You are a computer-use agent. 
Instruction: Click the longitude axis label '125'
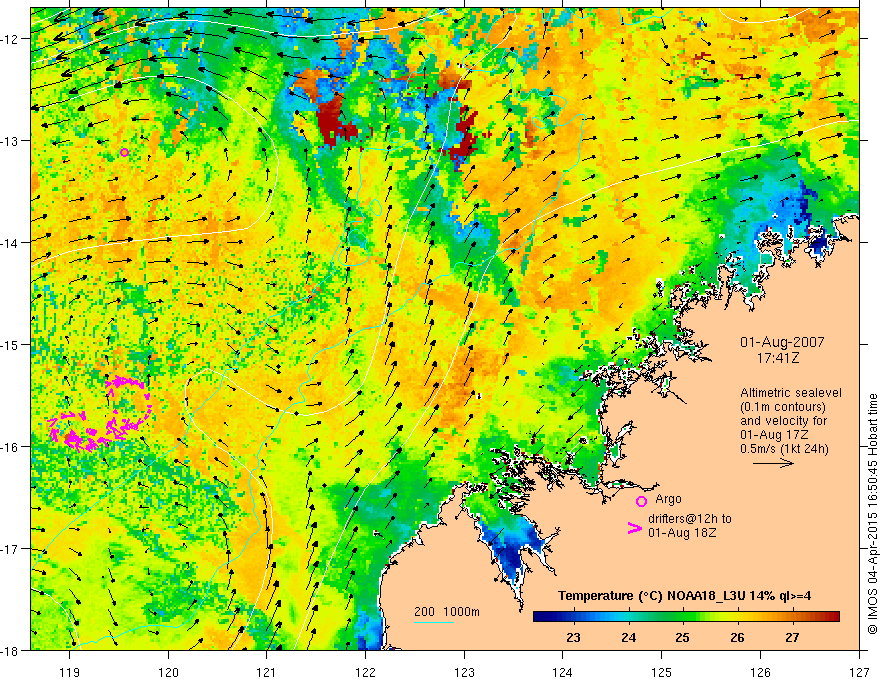click(662, 672)
